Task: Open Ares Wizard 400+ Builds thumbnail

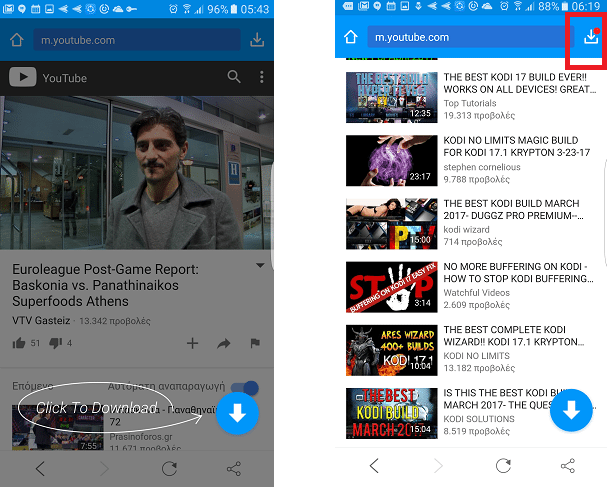Action: pos(392,350)
